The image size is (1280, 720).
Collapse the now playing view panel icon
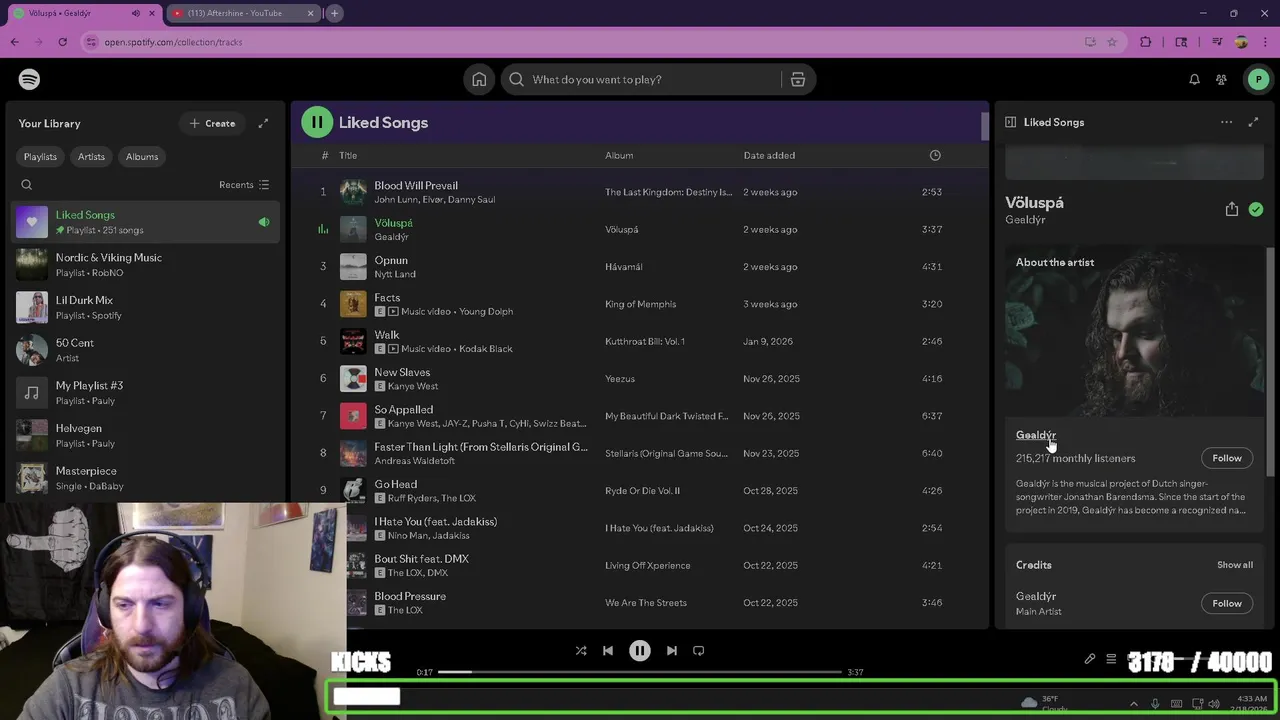tap(1010, 122)
